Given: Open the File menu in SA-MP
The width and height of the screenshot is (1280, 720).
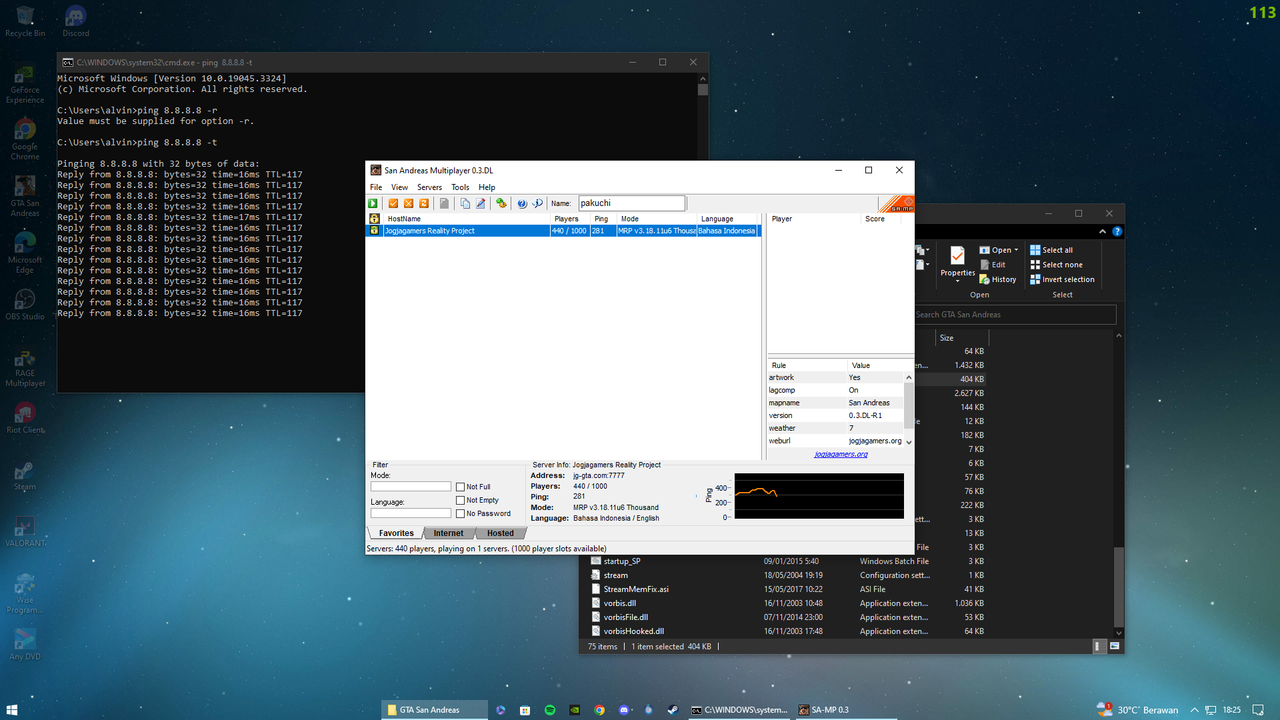Looking at the screenshot, I should (x=376, y=187).
